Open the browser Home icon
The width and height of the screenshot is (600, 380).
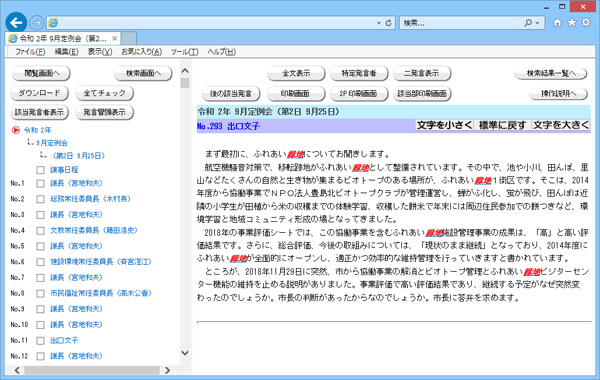tap(558, 23)
